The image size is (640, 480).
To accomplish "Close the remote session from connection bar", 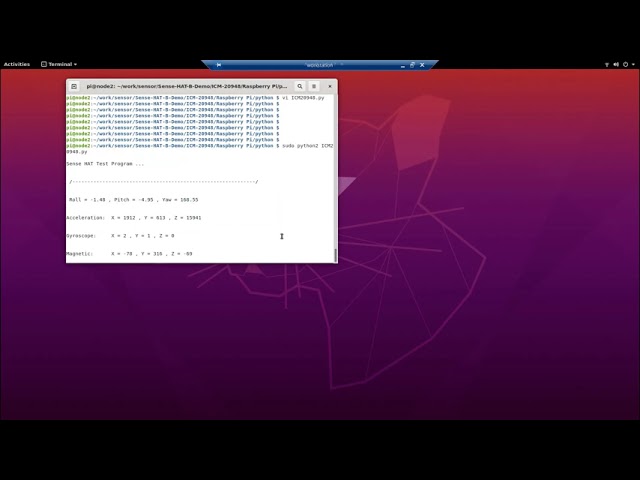I will click(424, 64).
